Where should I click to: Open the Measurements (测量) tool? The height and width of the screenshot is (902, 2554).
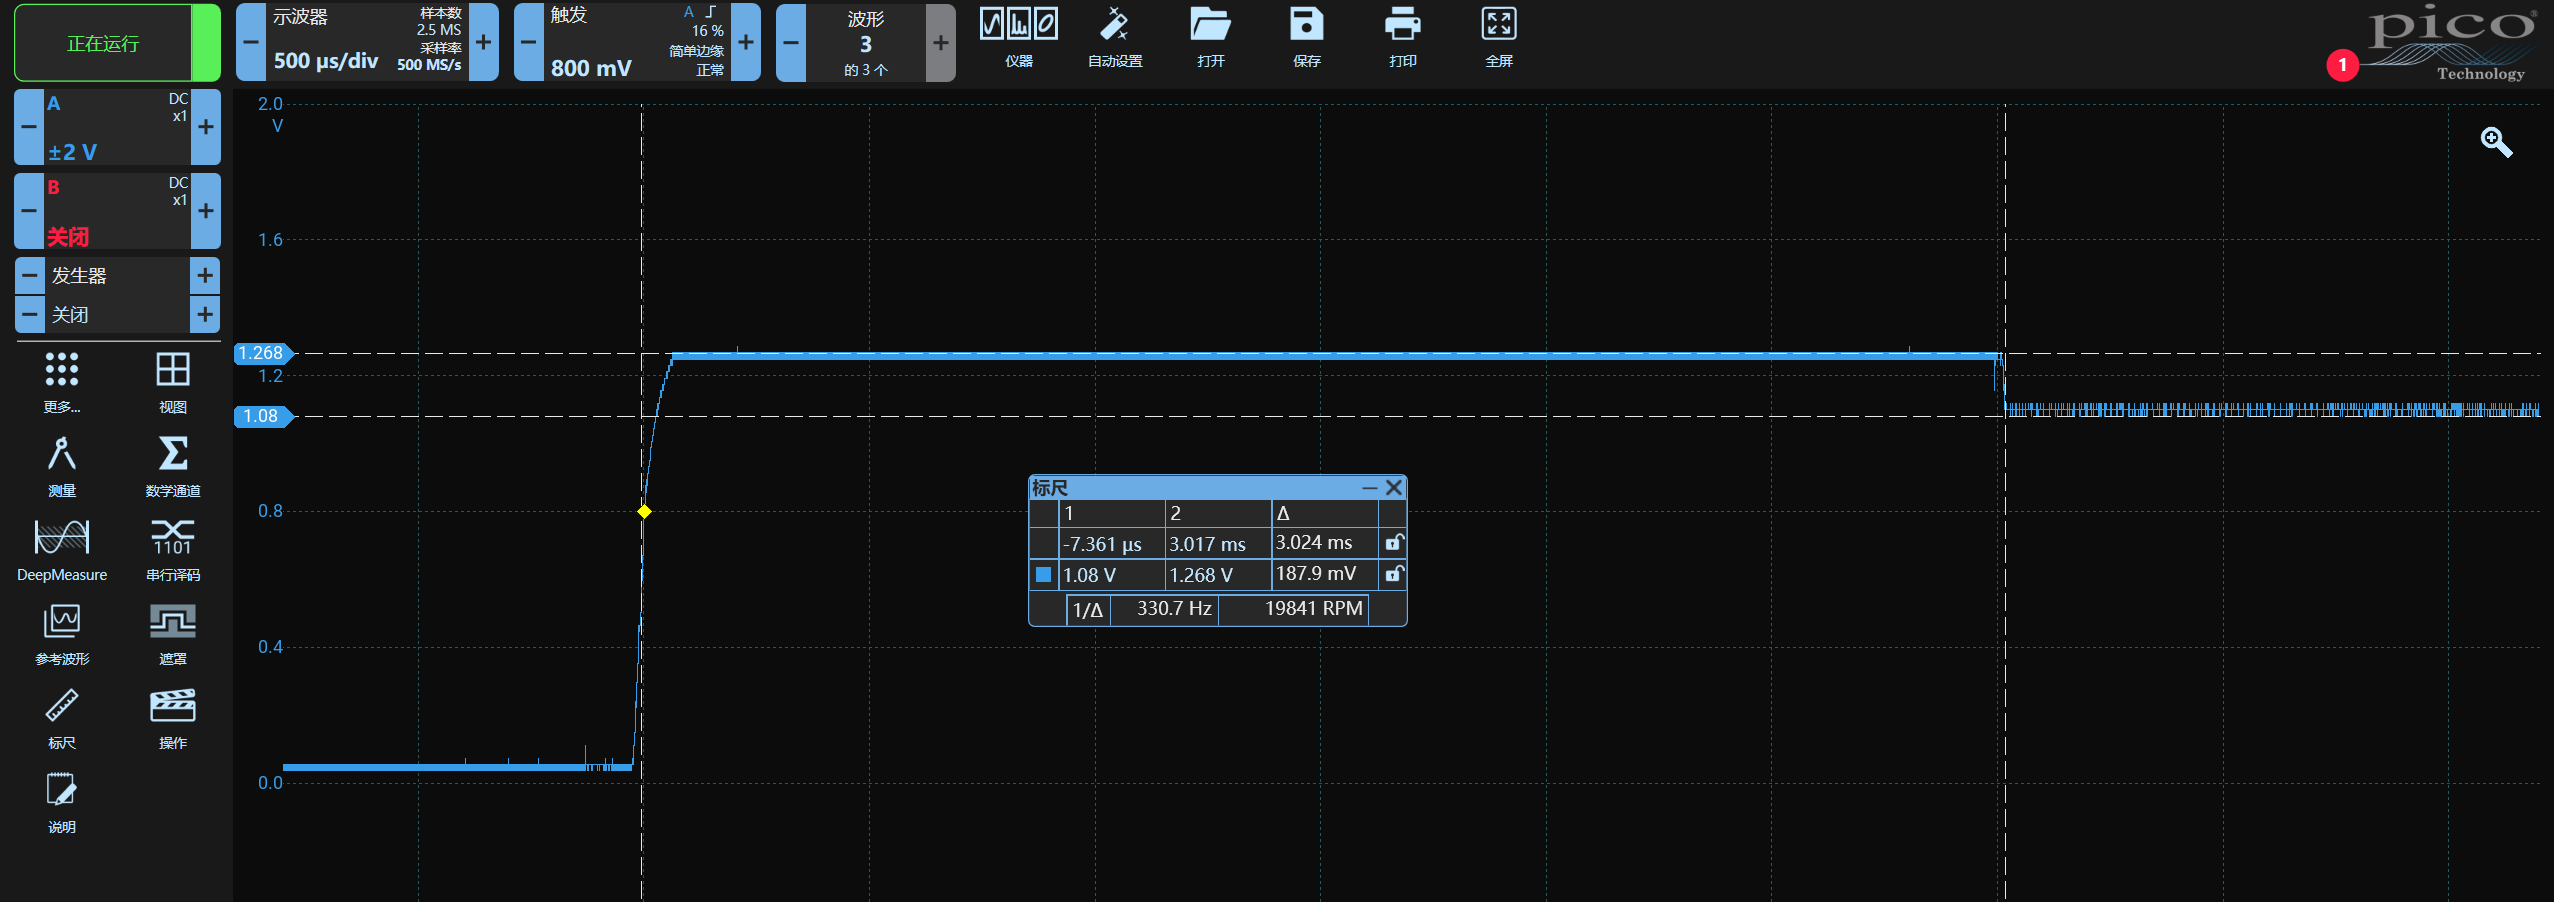pos(62,465)
